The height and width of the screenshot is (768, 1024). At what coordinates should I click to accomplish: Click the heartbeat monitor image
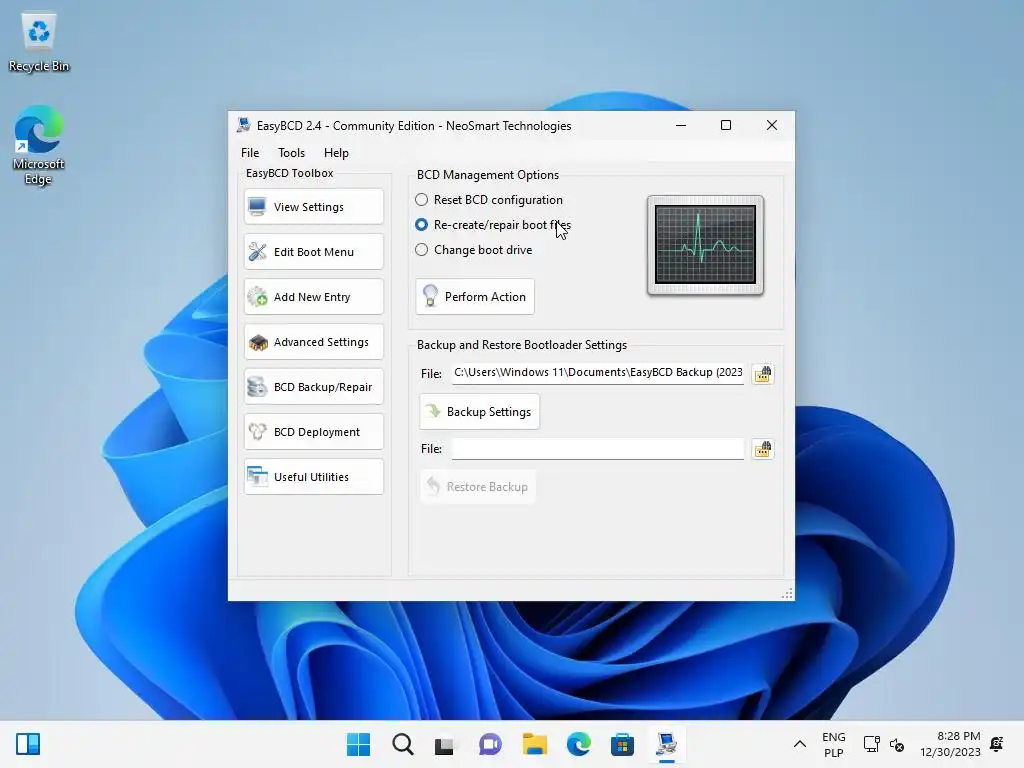coord(705,246)
